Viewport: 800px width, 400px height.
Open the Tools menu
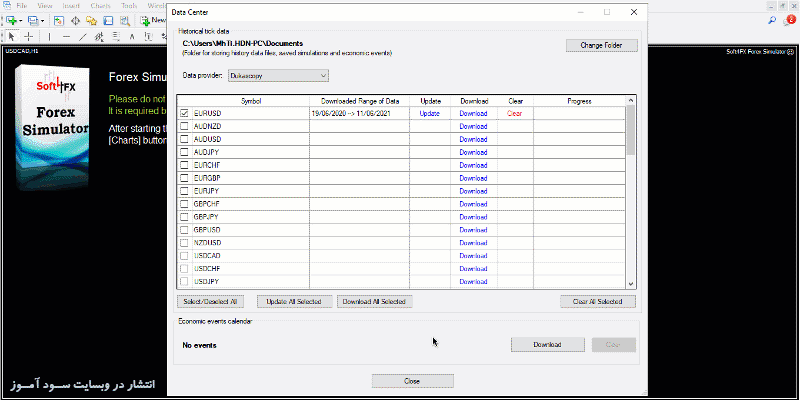click(x=129, y=6)
